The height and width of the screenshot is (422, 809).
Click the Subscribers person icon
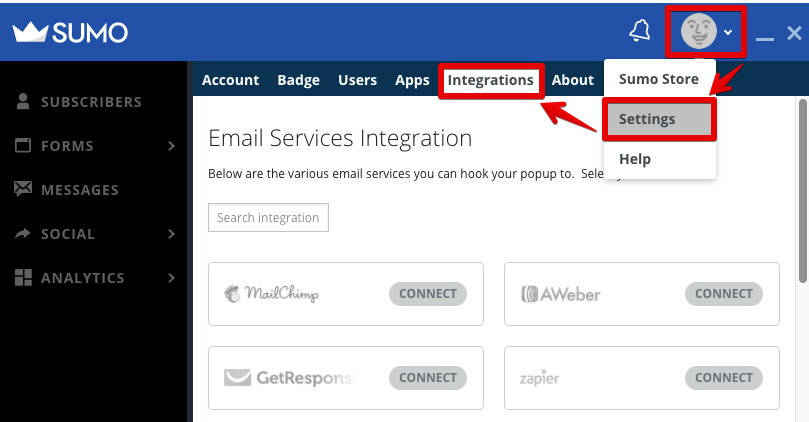pos(23,101)
